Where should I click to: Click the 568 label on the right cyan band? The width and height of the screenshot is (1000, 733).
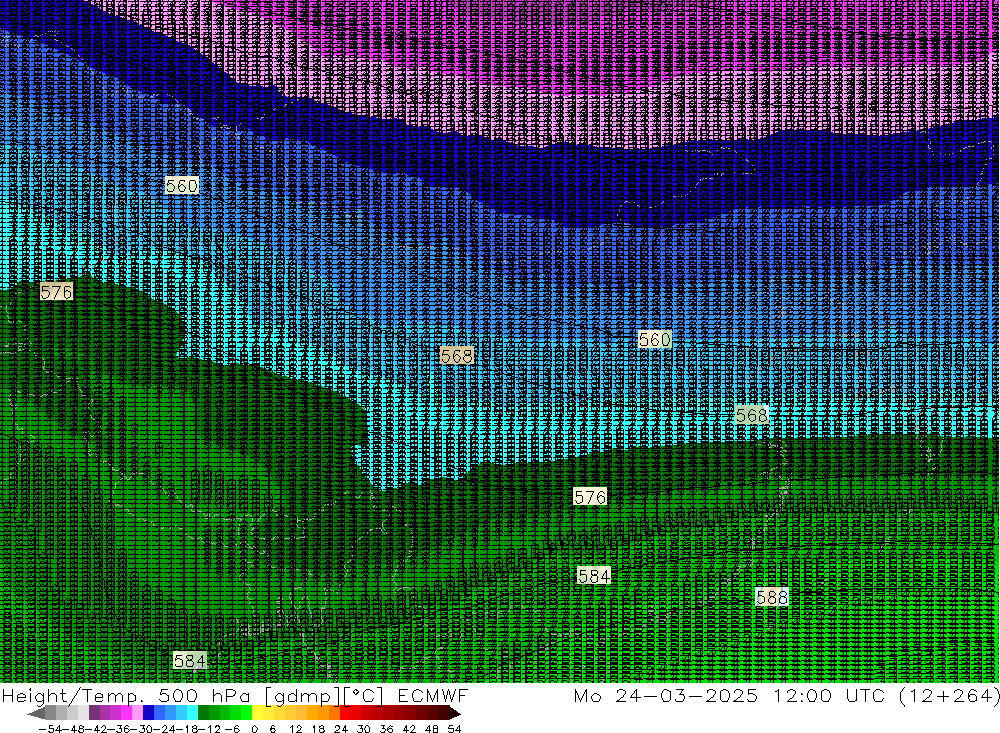coord(751,416)
